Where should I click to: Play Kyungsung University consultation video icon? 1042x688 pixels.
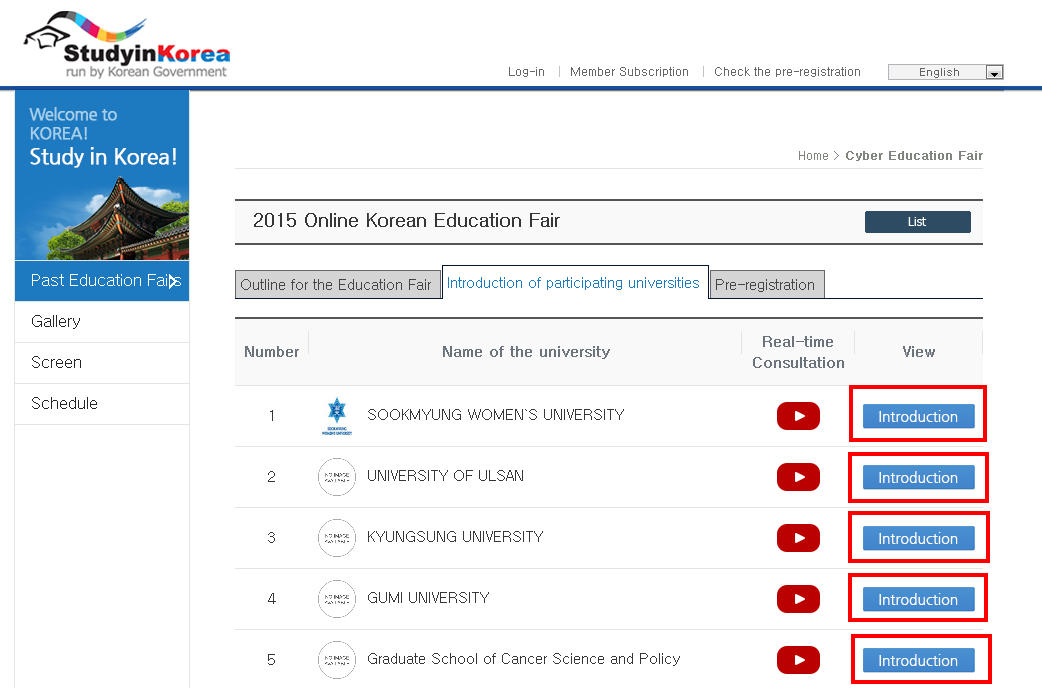point(798,538)
